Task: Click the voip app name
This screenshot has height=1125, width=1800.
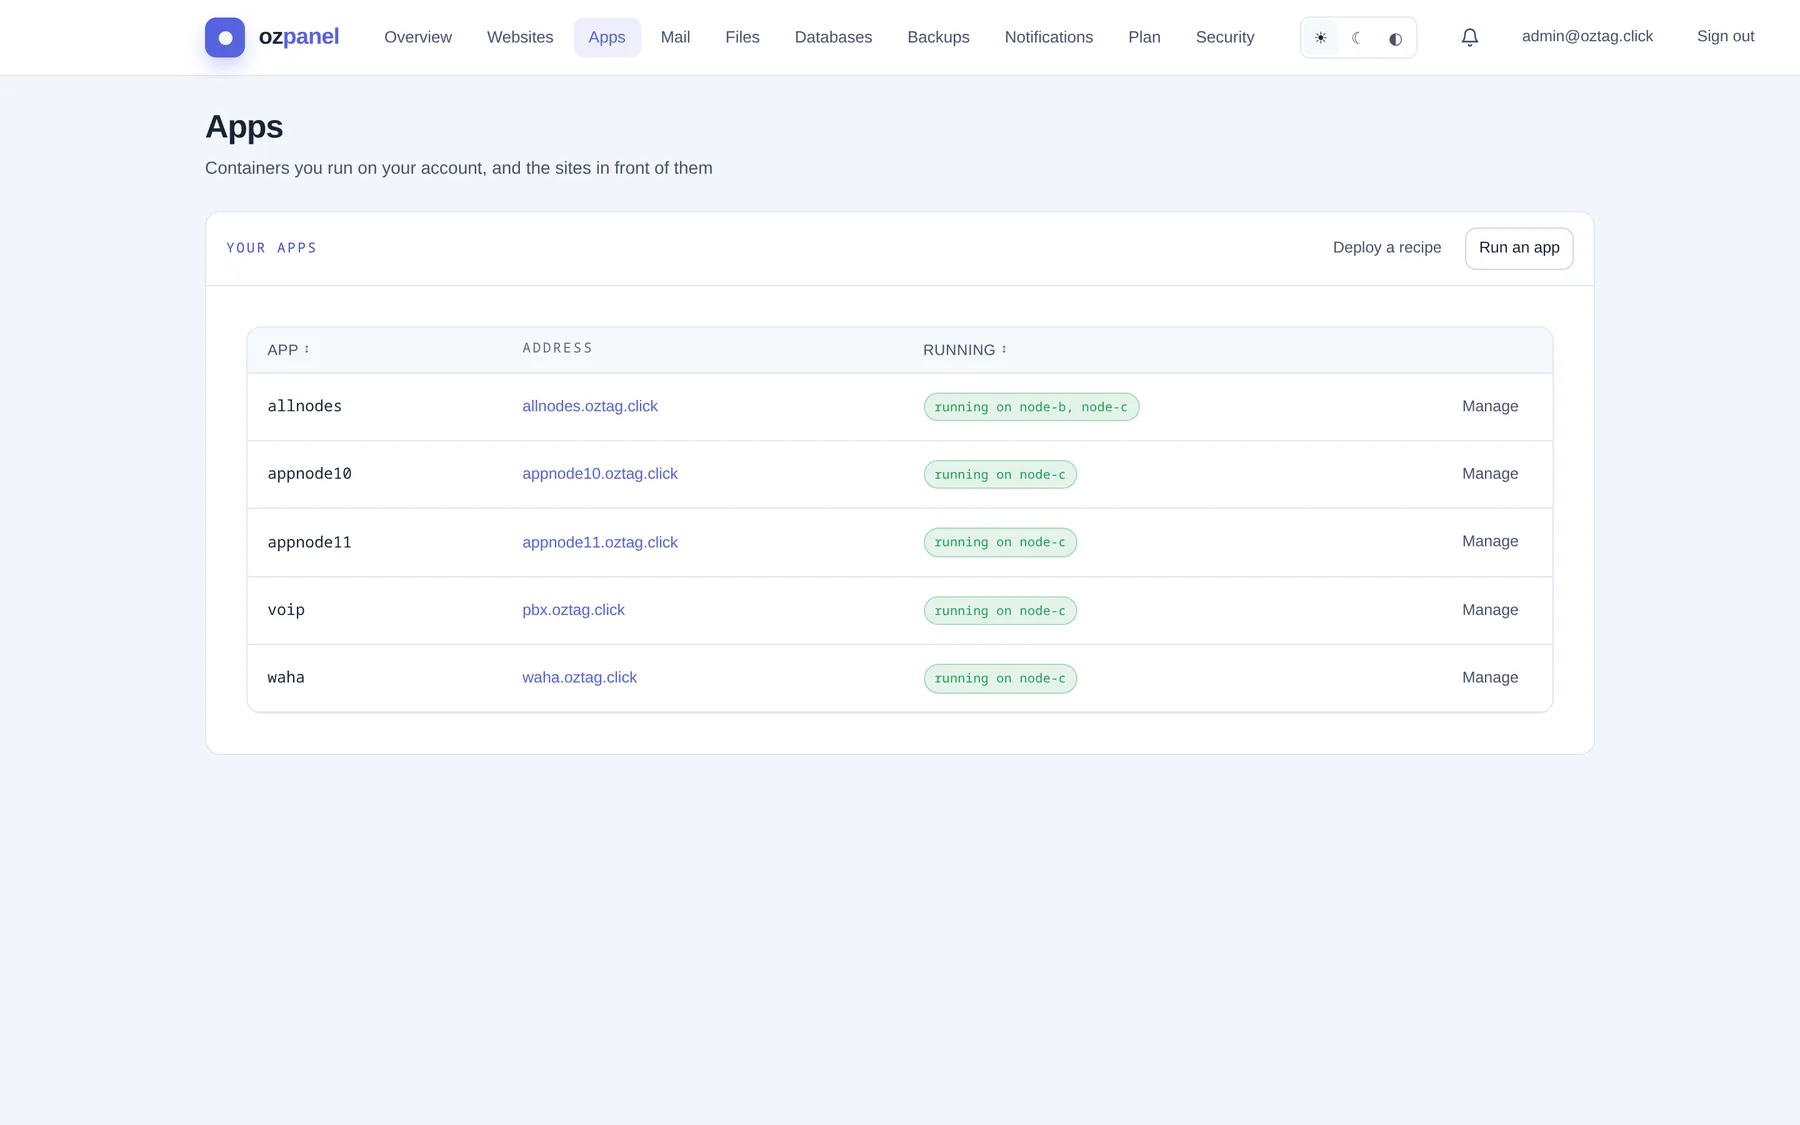Action: (286, 610)
